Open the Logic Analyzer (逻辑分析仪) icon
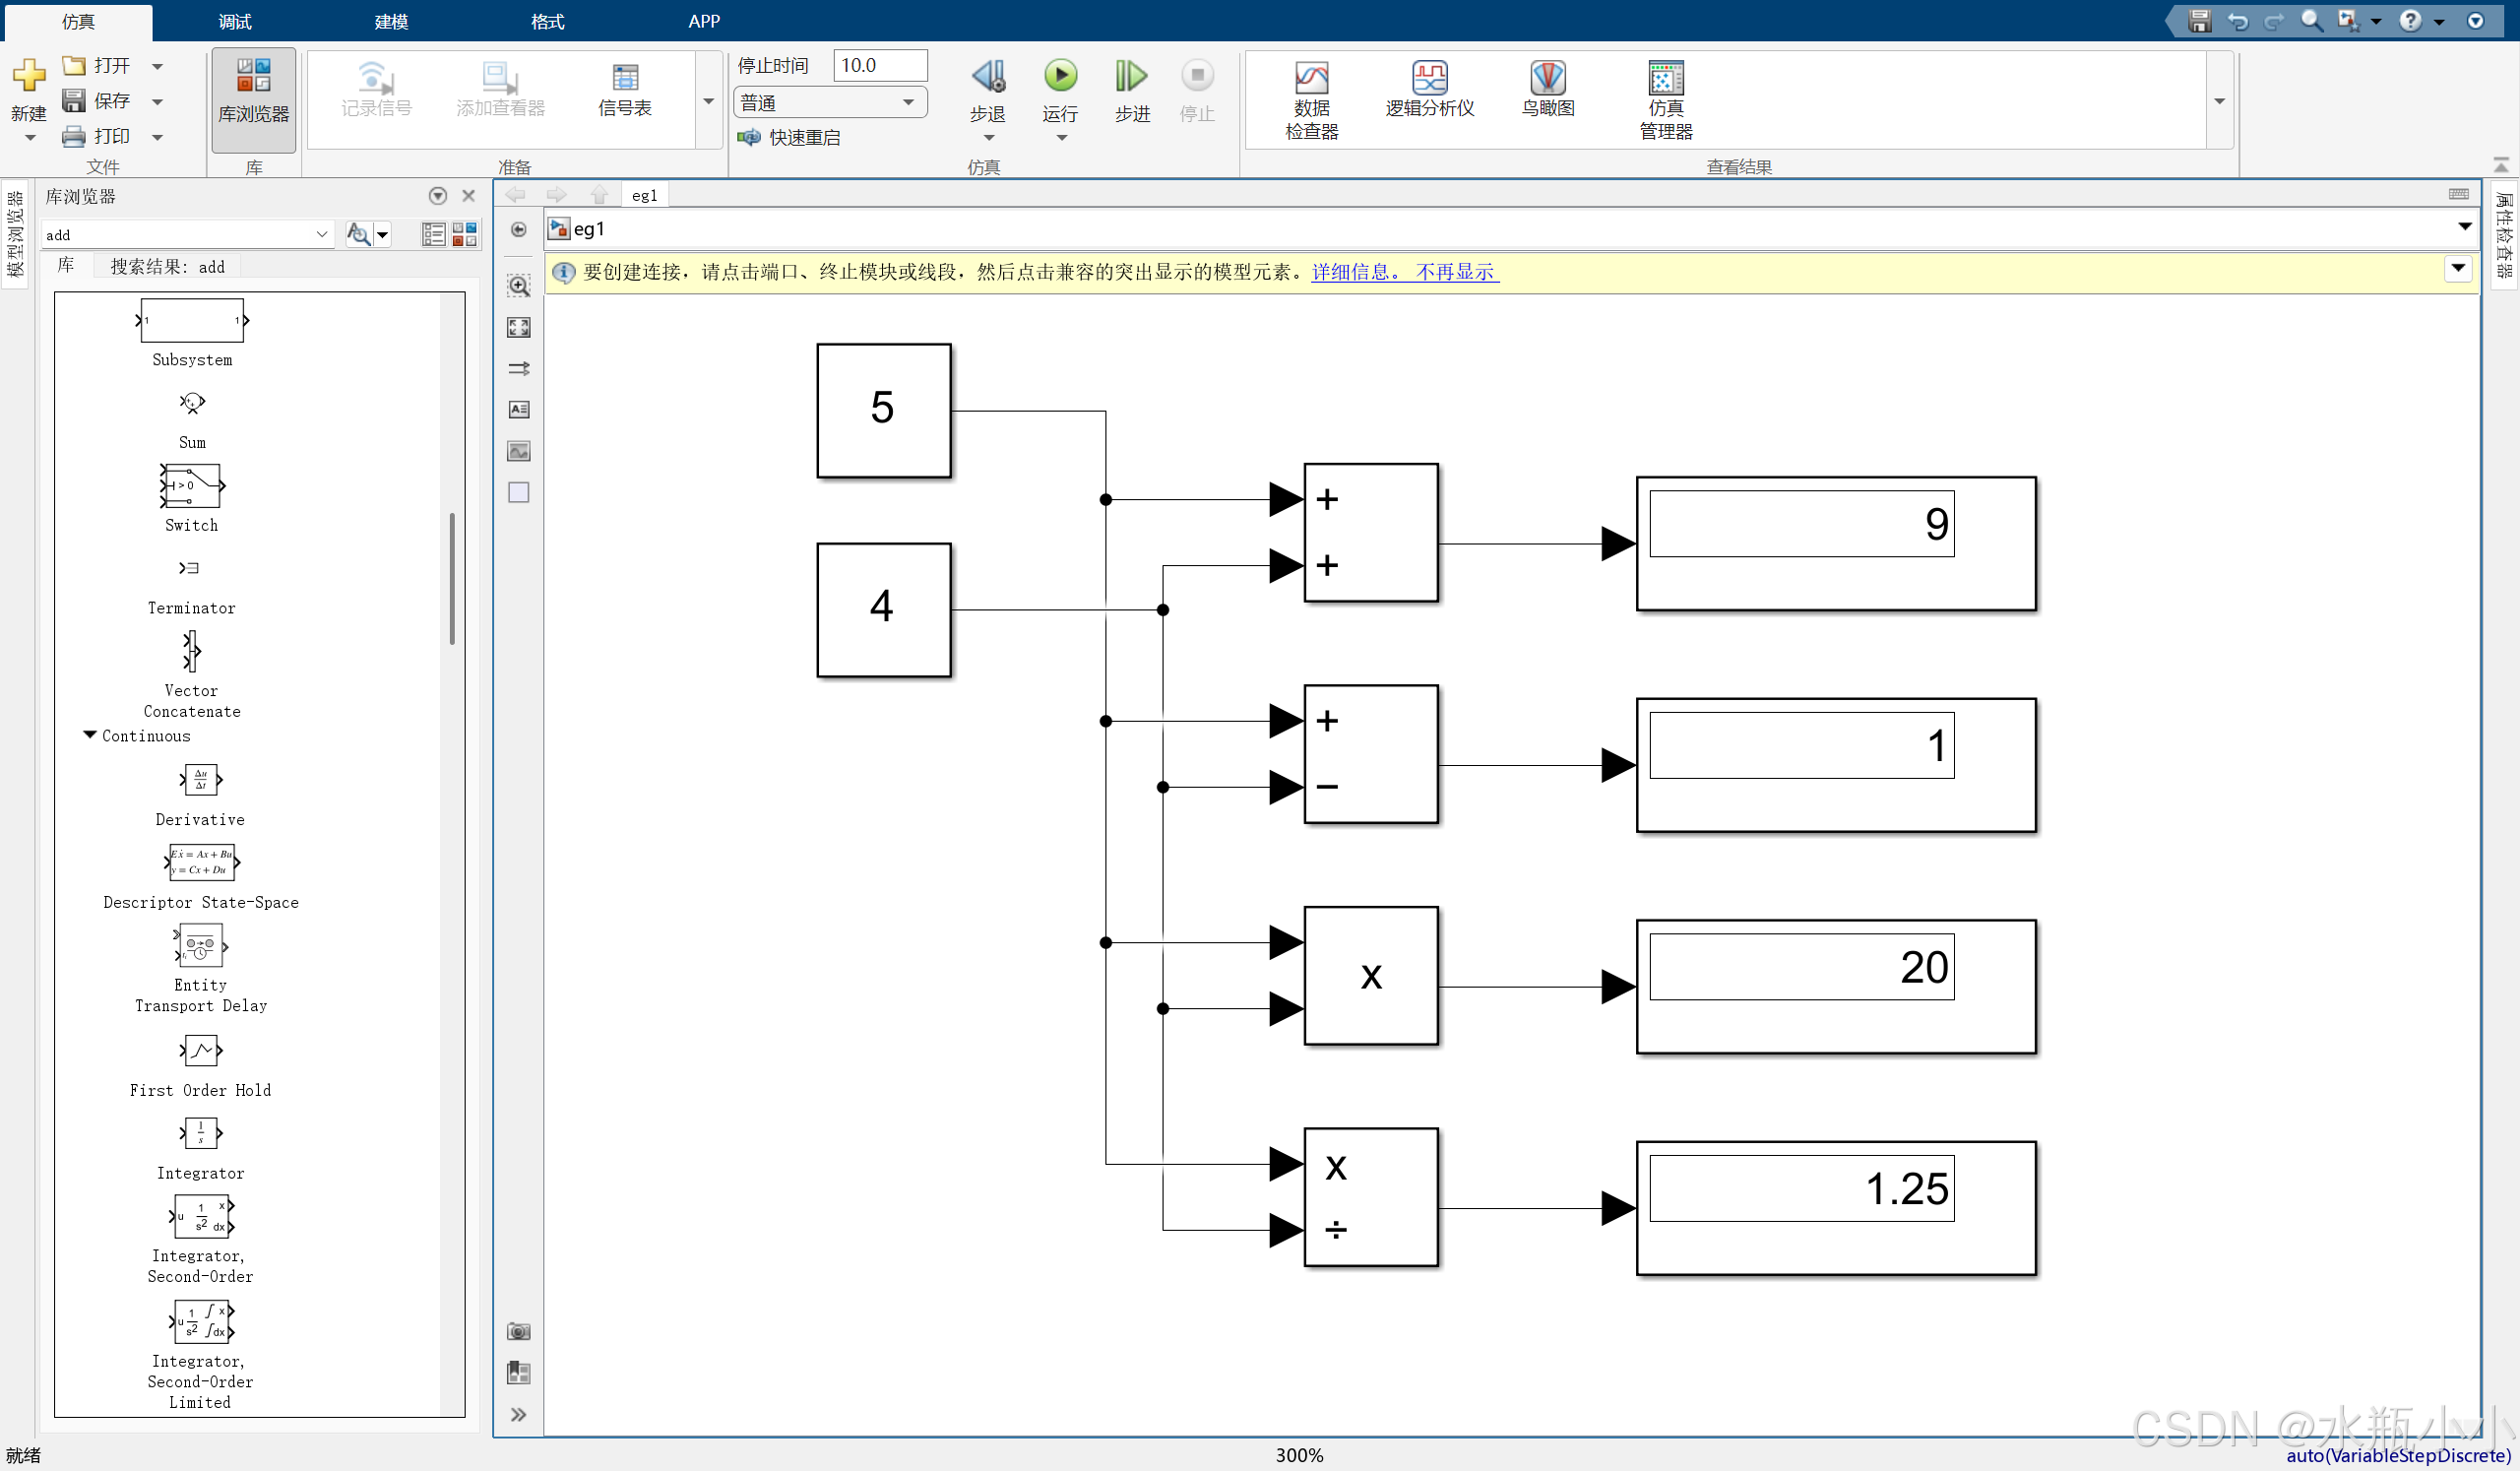 click(1429, 78)
